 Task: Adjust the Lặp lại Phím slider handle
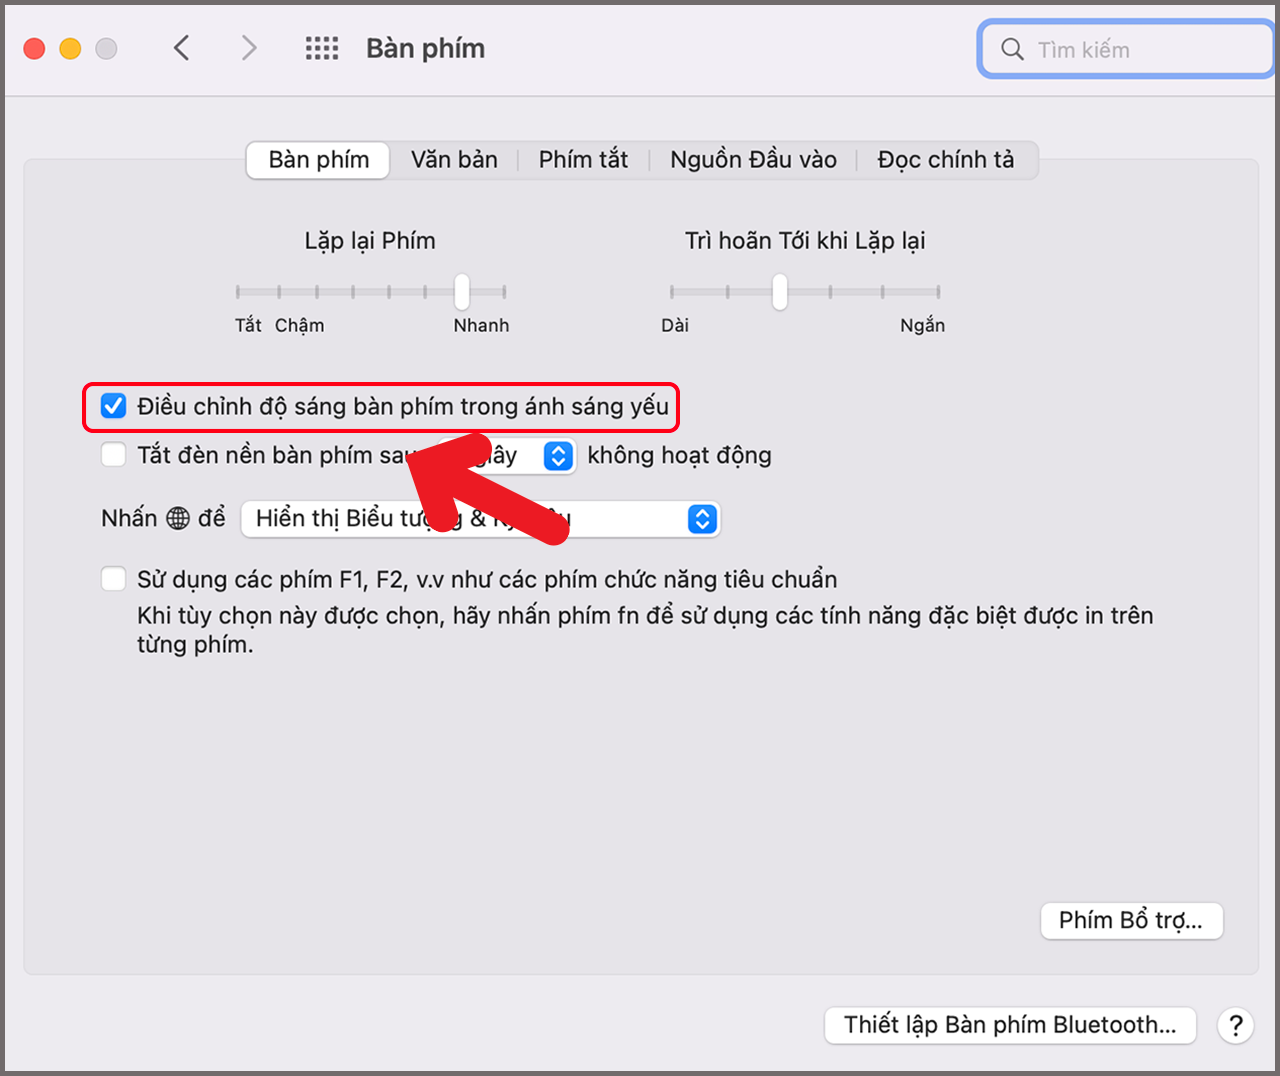click(462, 292)
